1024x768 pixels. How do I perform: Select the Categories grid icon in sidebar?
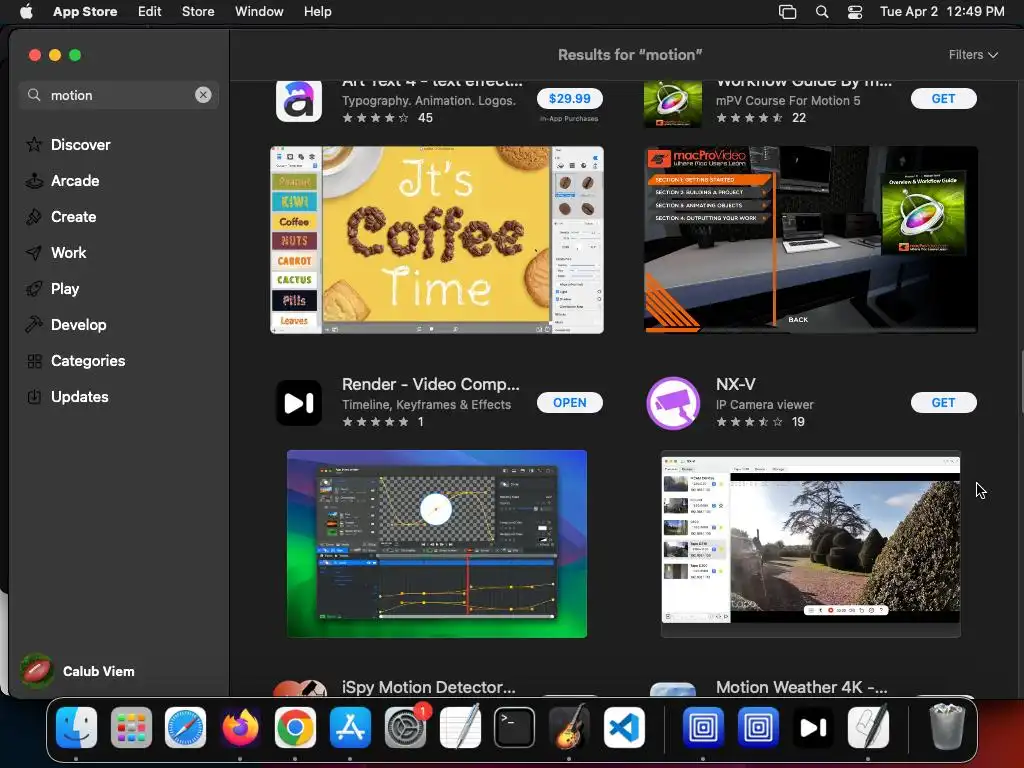34,360
